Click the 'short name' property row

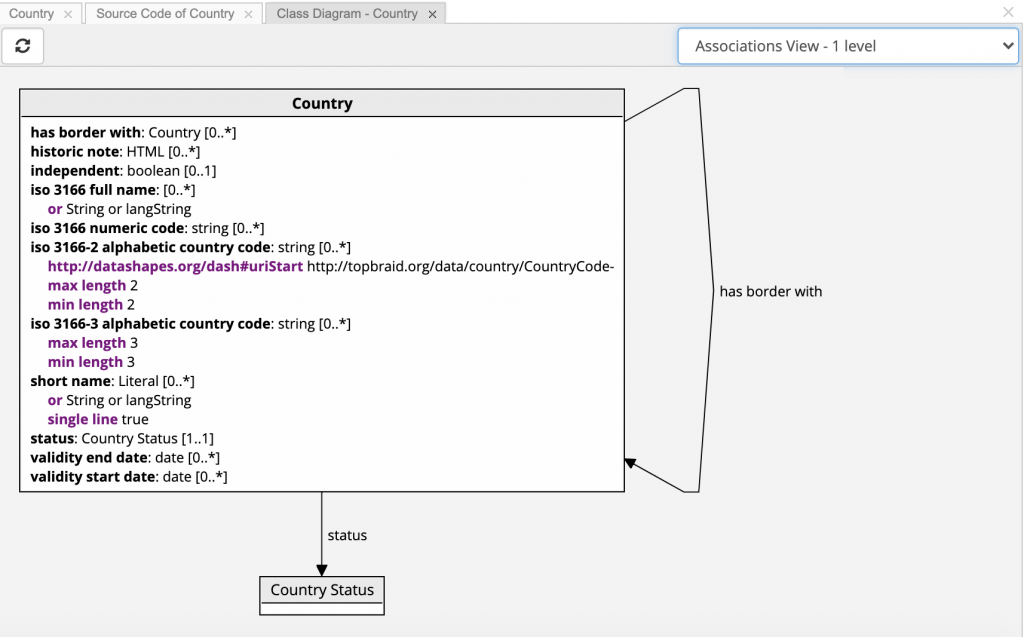[x=112, y=381]
